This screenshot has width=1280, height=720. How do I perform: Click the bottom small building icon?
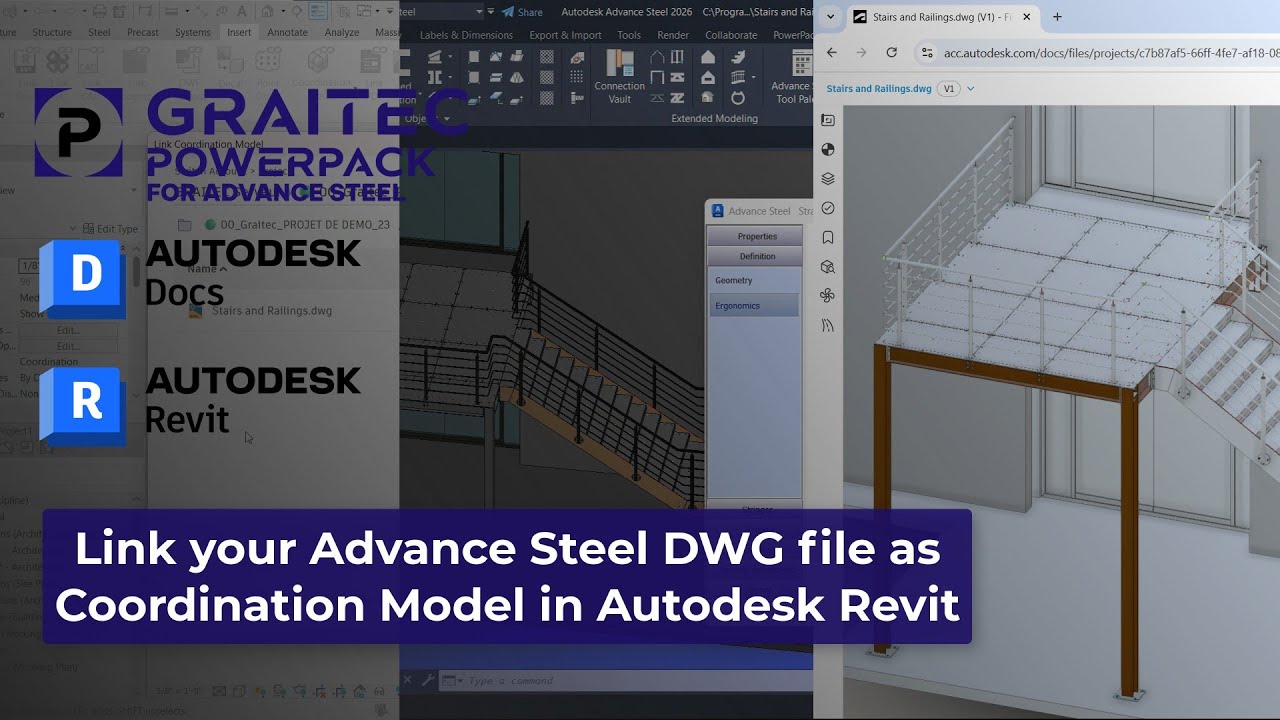708,98
